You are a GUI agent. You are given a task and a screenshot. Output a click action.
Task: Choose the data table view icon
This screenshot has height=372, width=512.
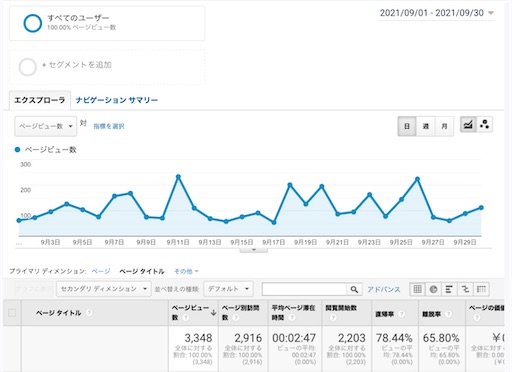pyautogui.click(x=417, y=289)
